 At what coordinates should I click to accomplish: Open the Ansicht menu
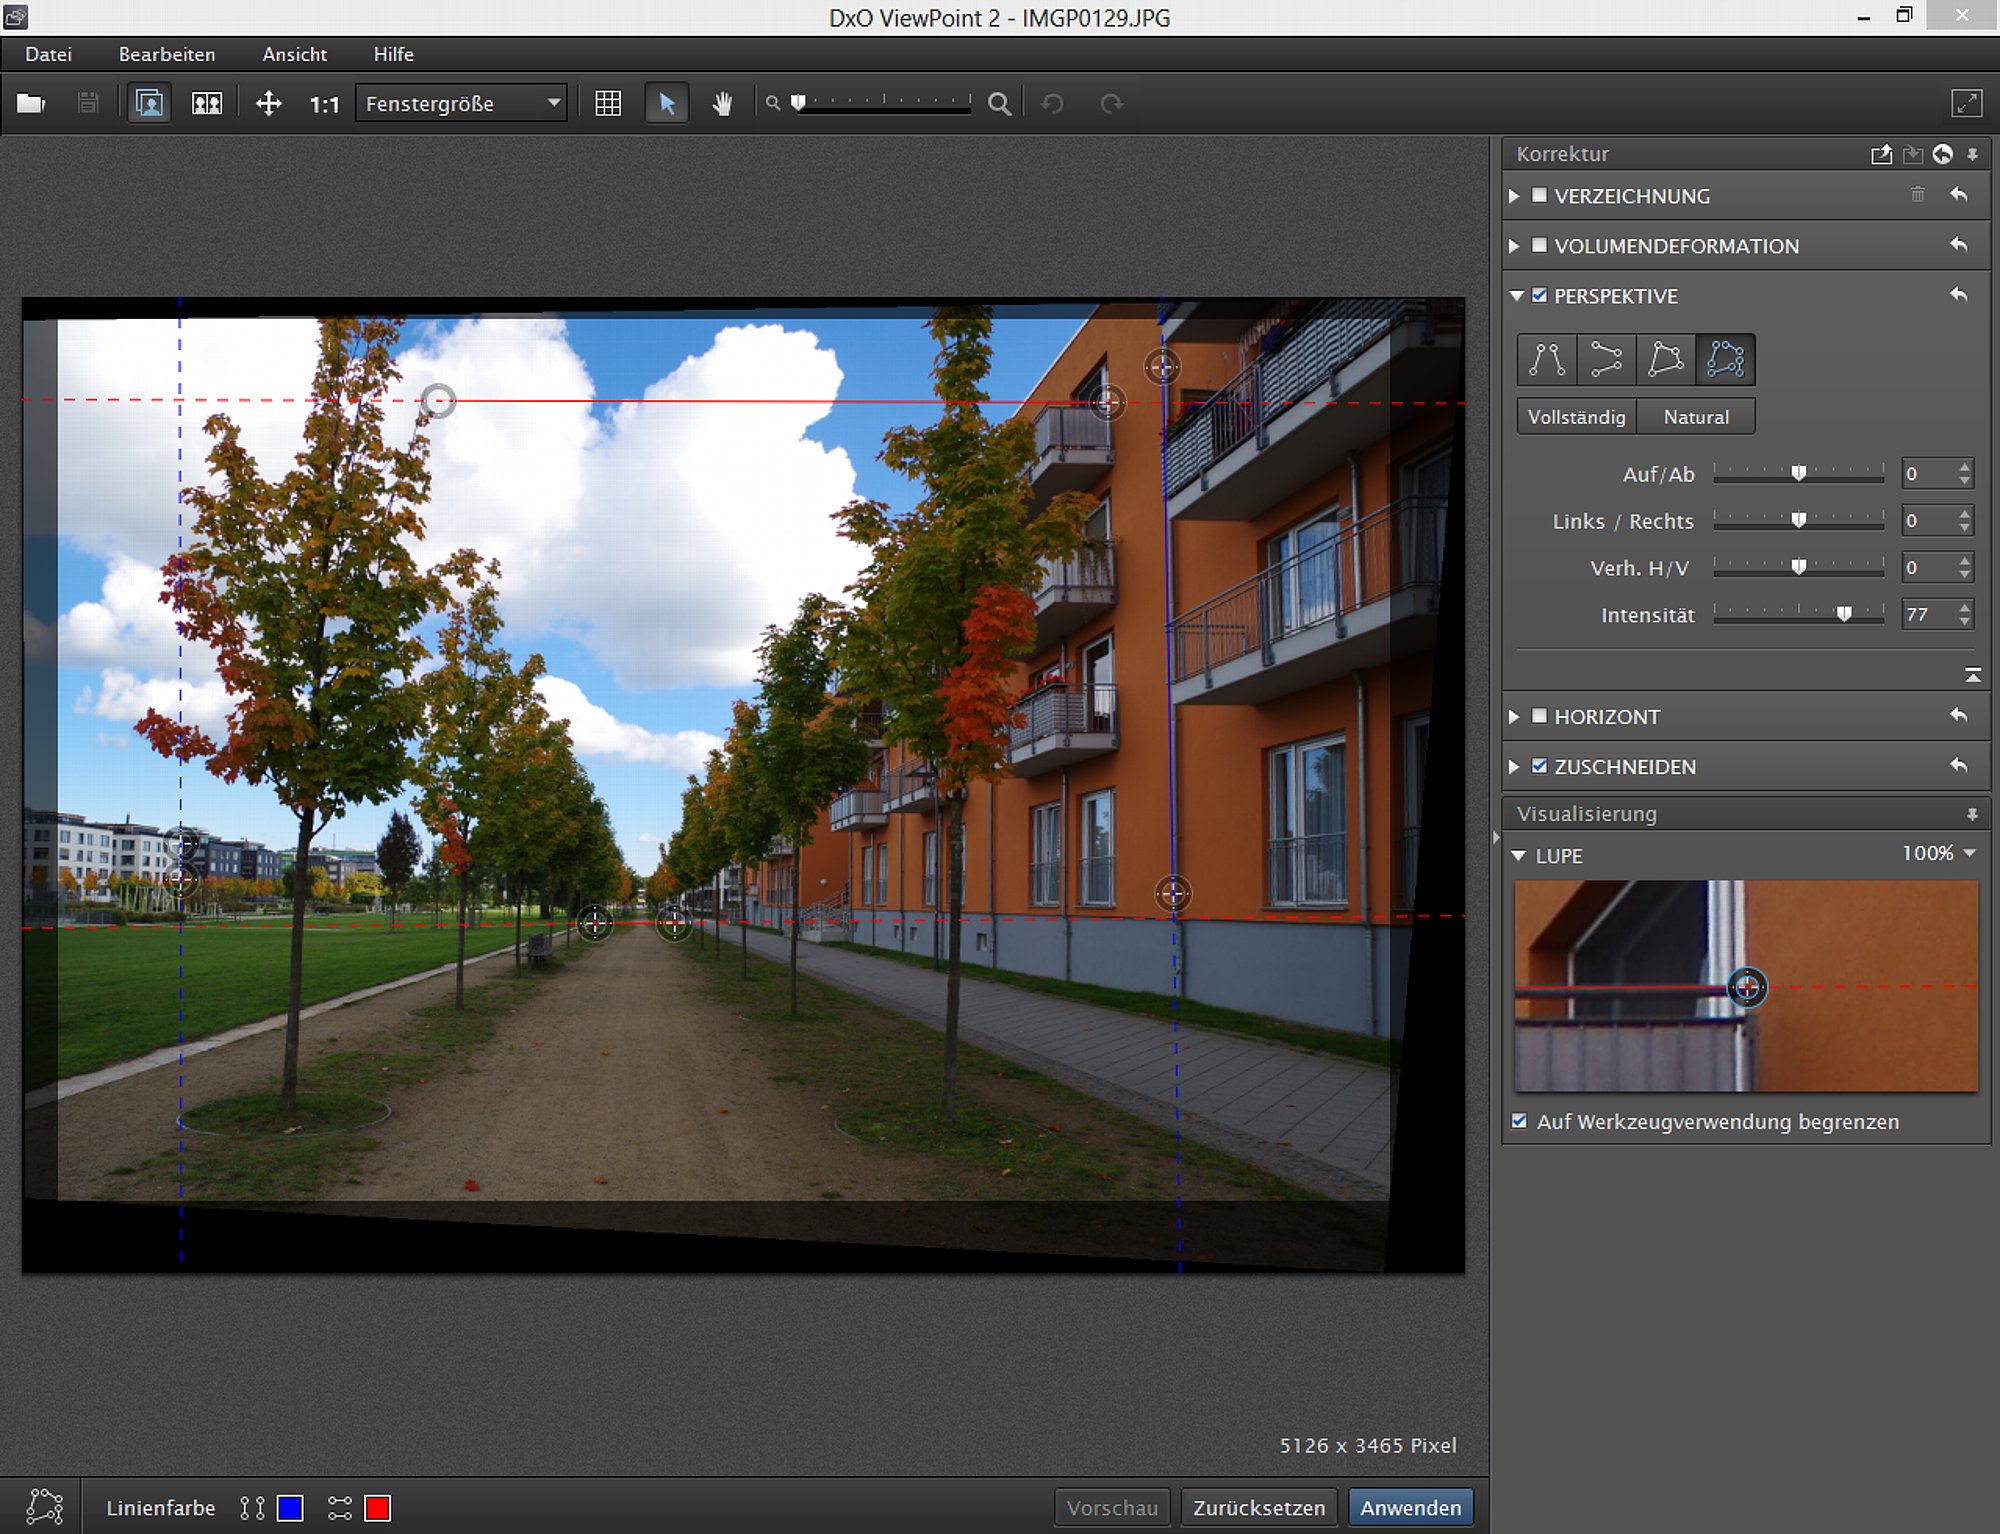click(x=294, y=54)
